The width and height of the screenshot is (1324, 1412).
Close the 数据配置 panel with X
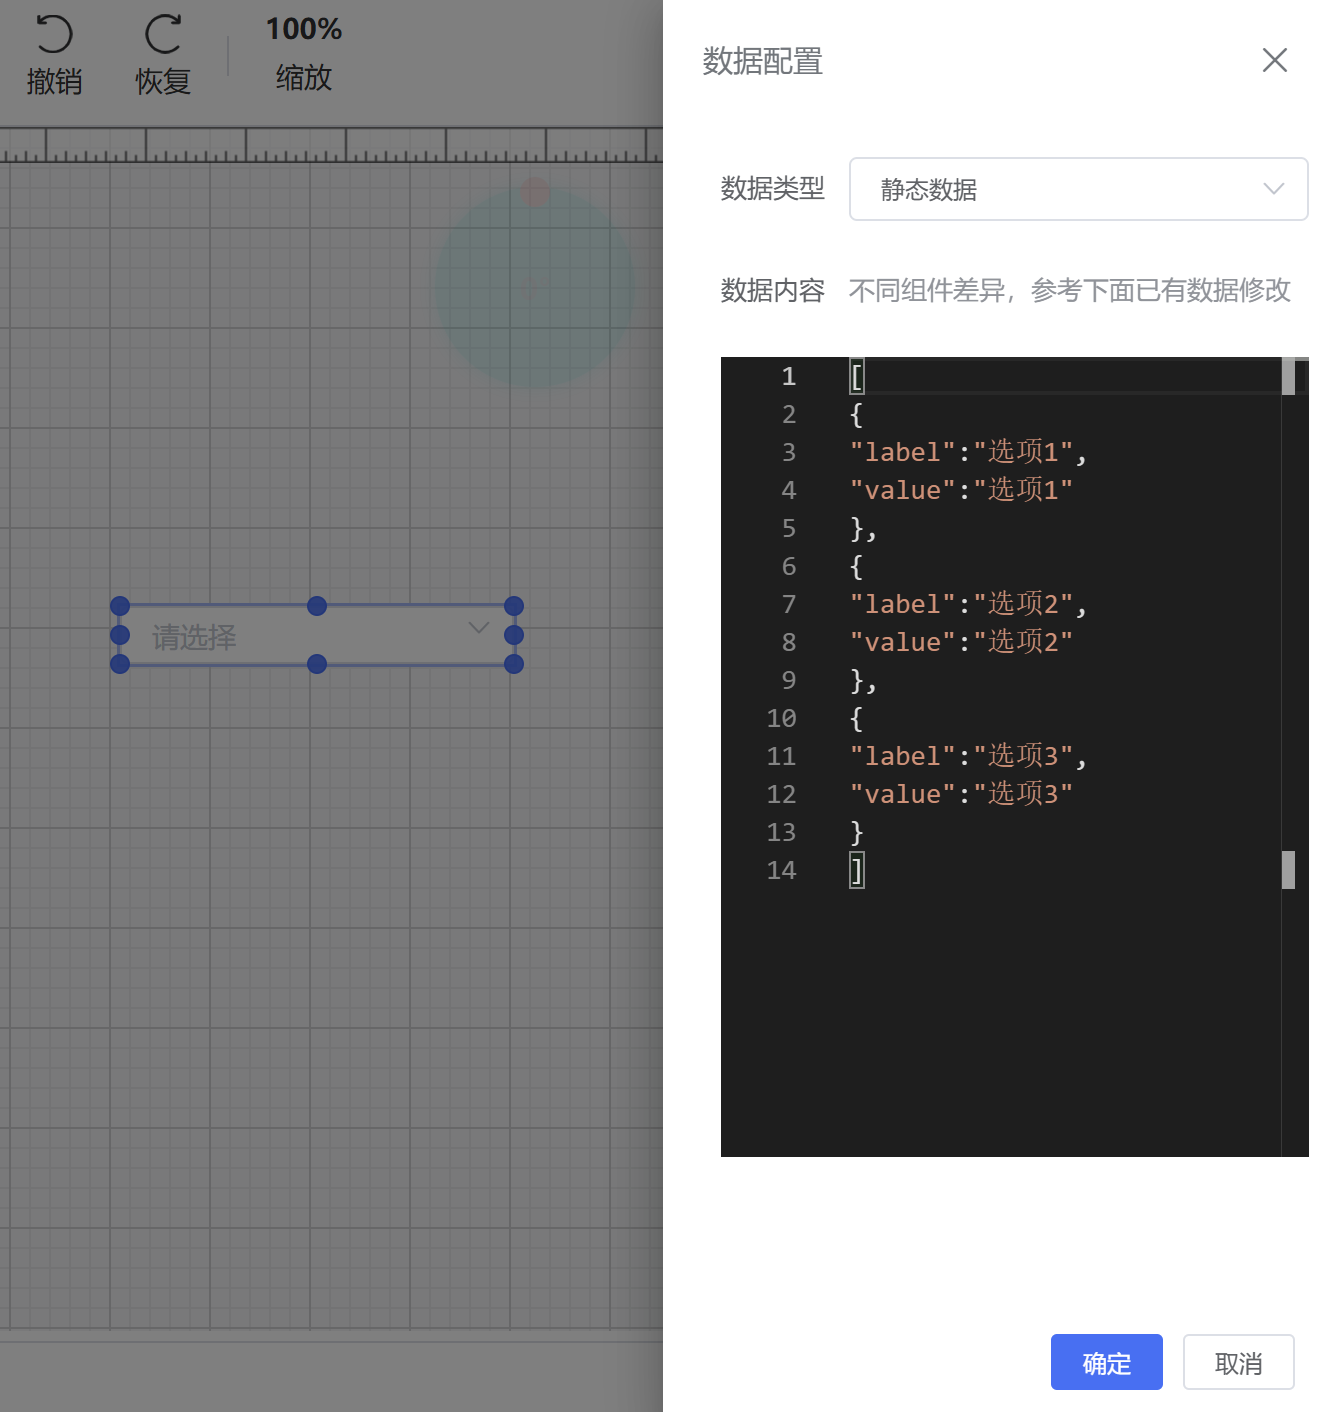coord(1274,61)
